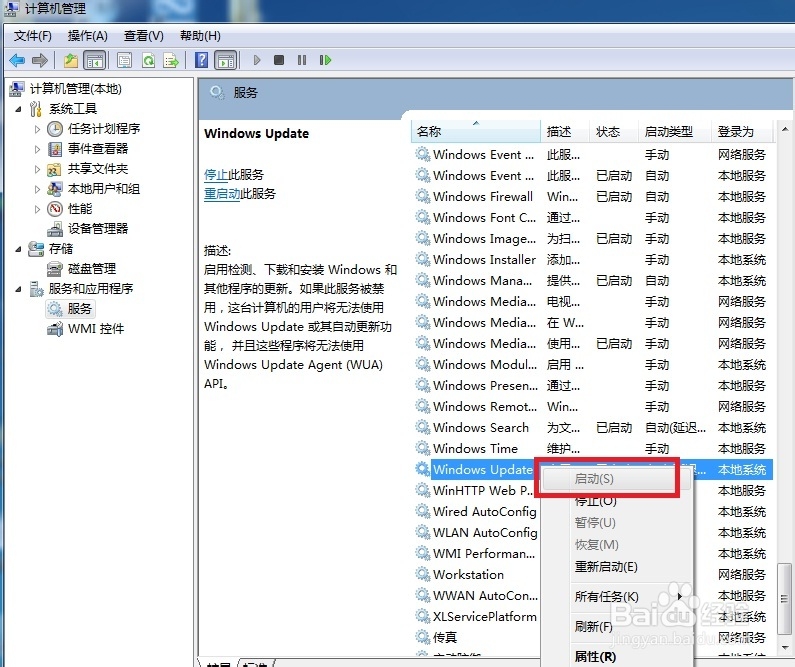Expand the 事件查看器 tree node
Viewport: 795px width, 667px height.
click(x=37, y=149)
